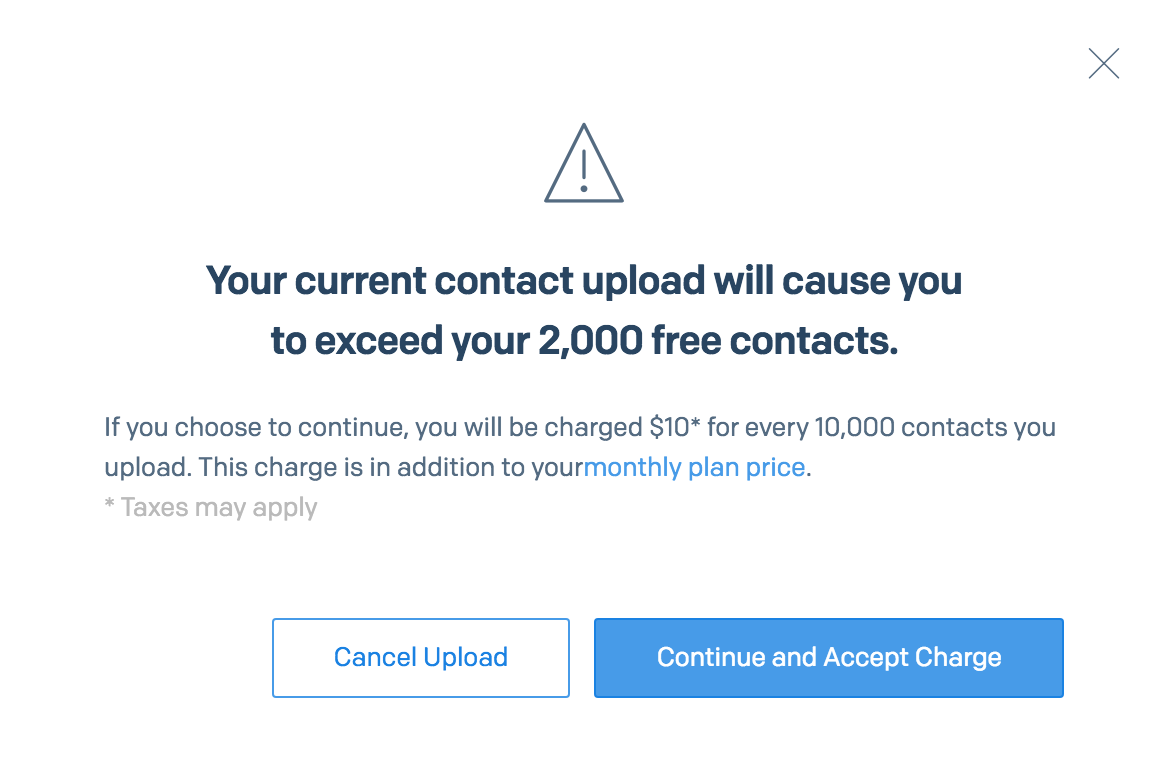This screenshot has width=1165, height=779.
Task: Click the Taxes may apply footnote
Action: coord(211,508)
